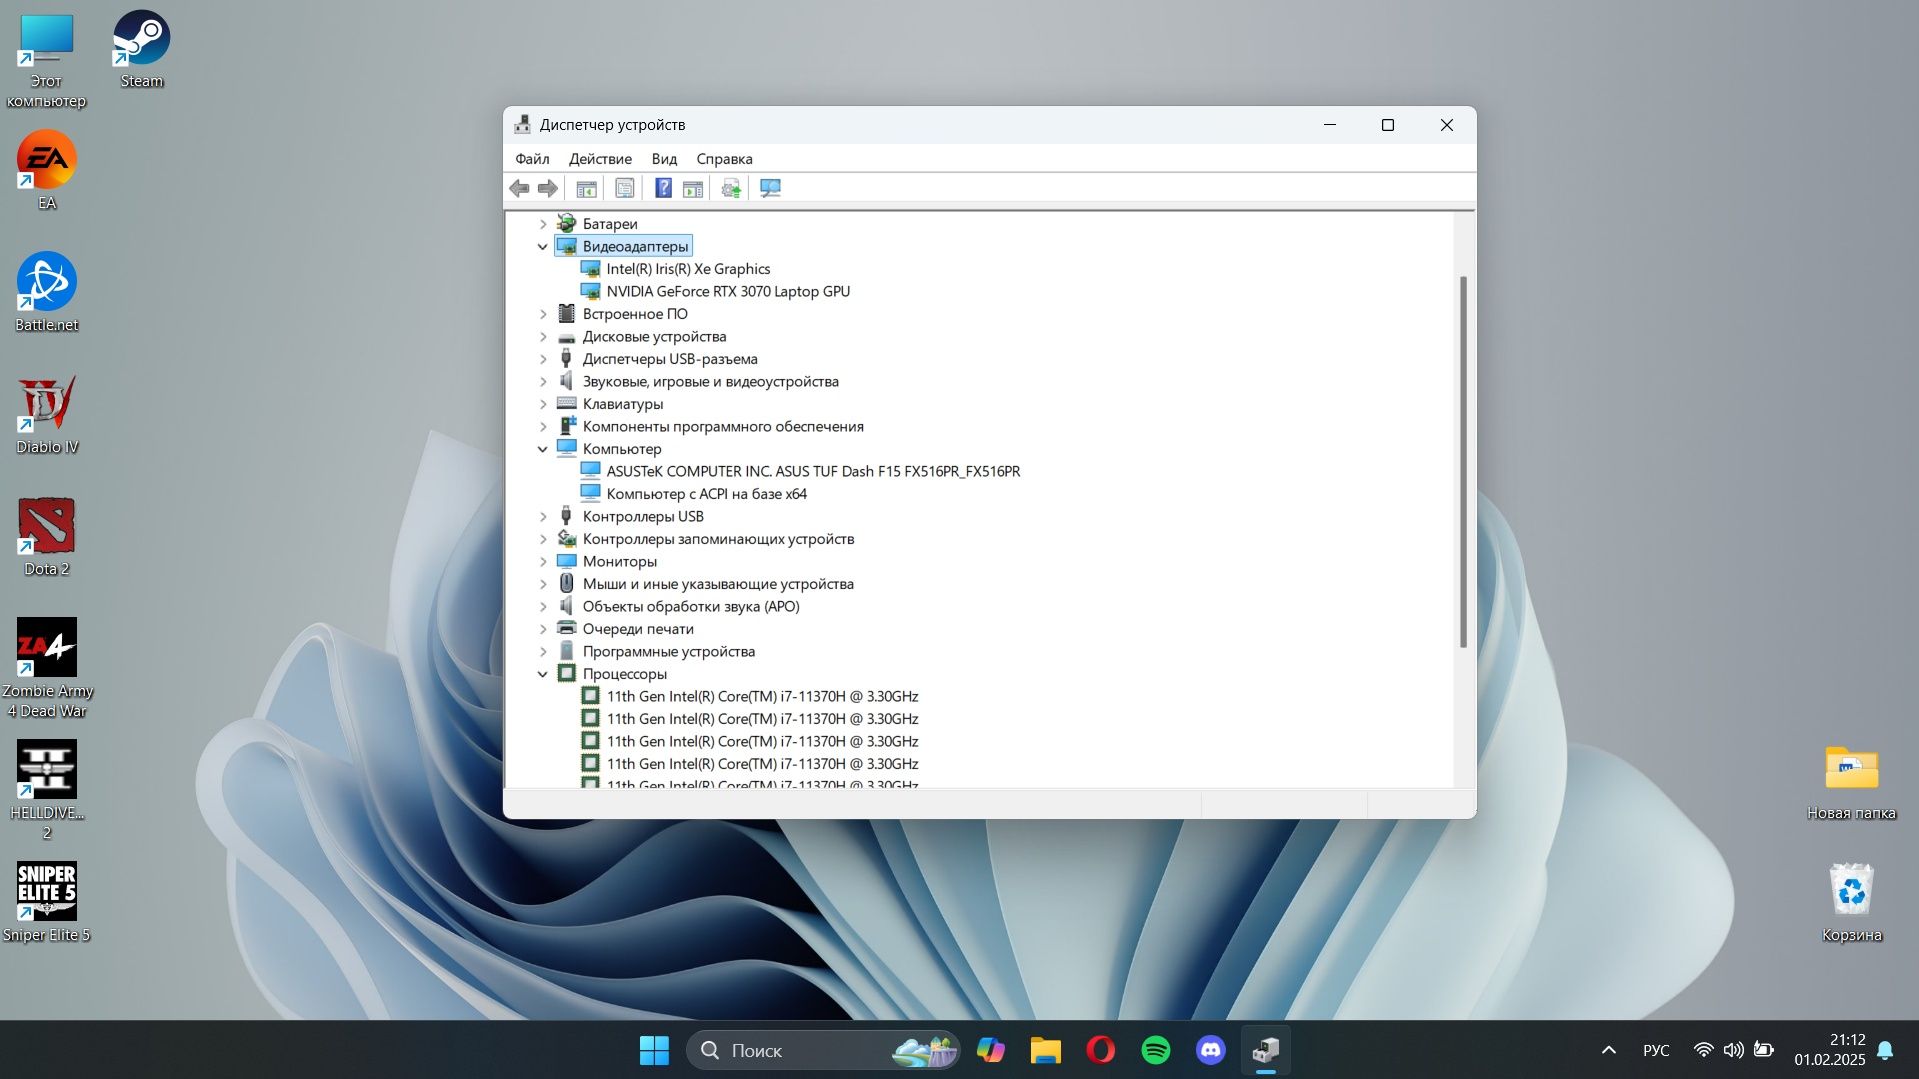Click the action pane toolbar icon
1919x1079 pixels.
(x=693, y=188)
